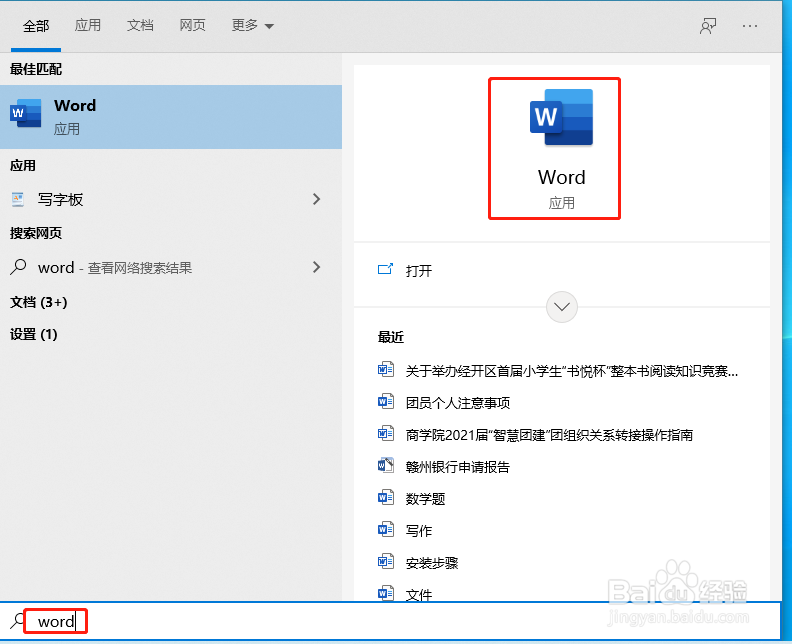792x644 pixels.
Task: Open recent file 关于举办经开区首届小学生
Action: coord(572,371)
